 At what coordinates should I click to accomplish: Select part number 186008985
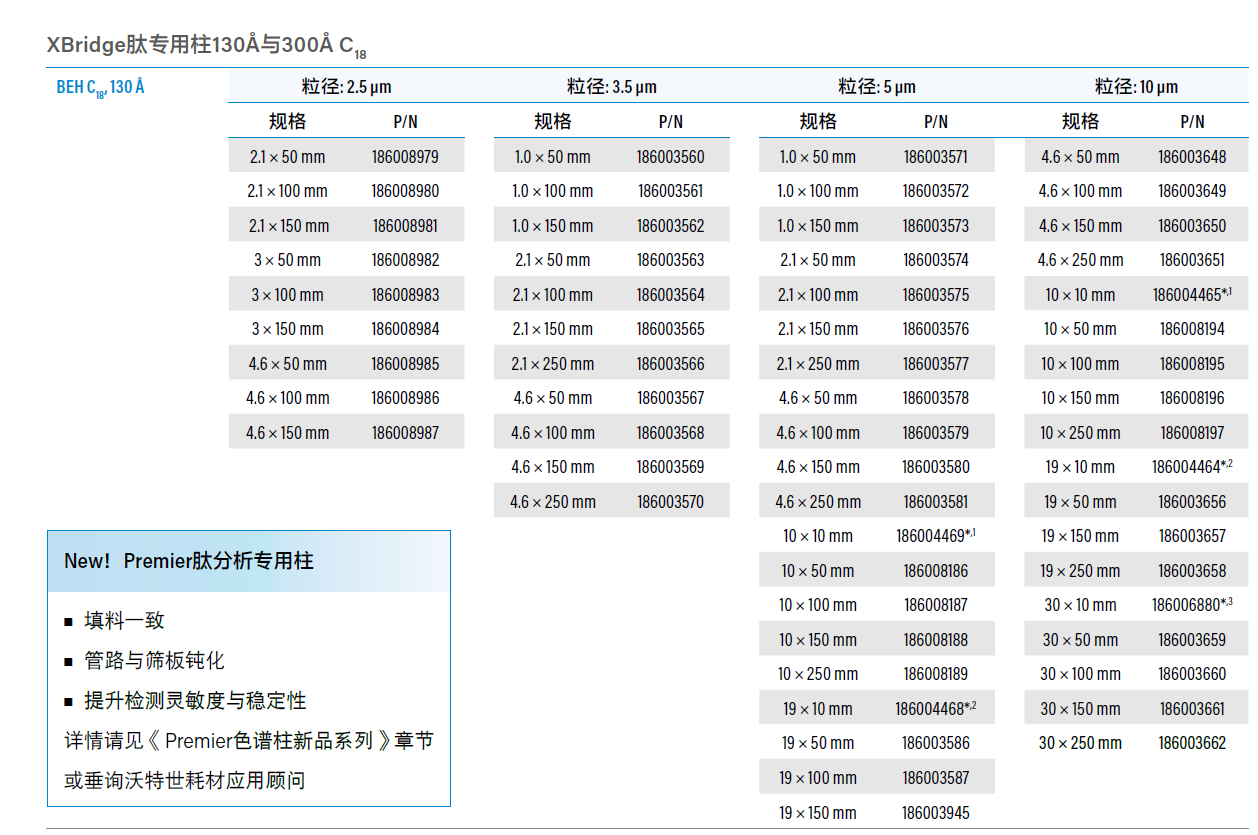point(405,364)
